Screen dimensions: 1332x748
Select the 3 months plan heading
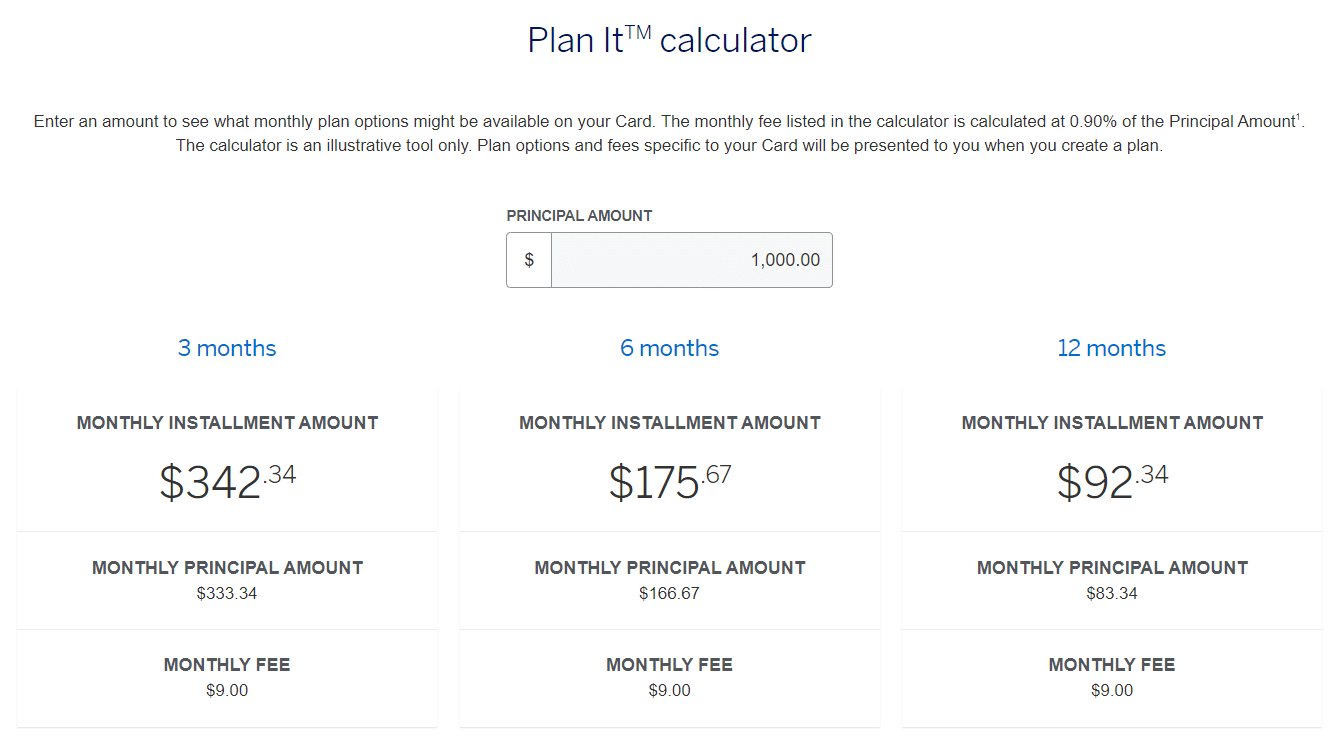[227, 348]
